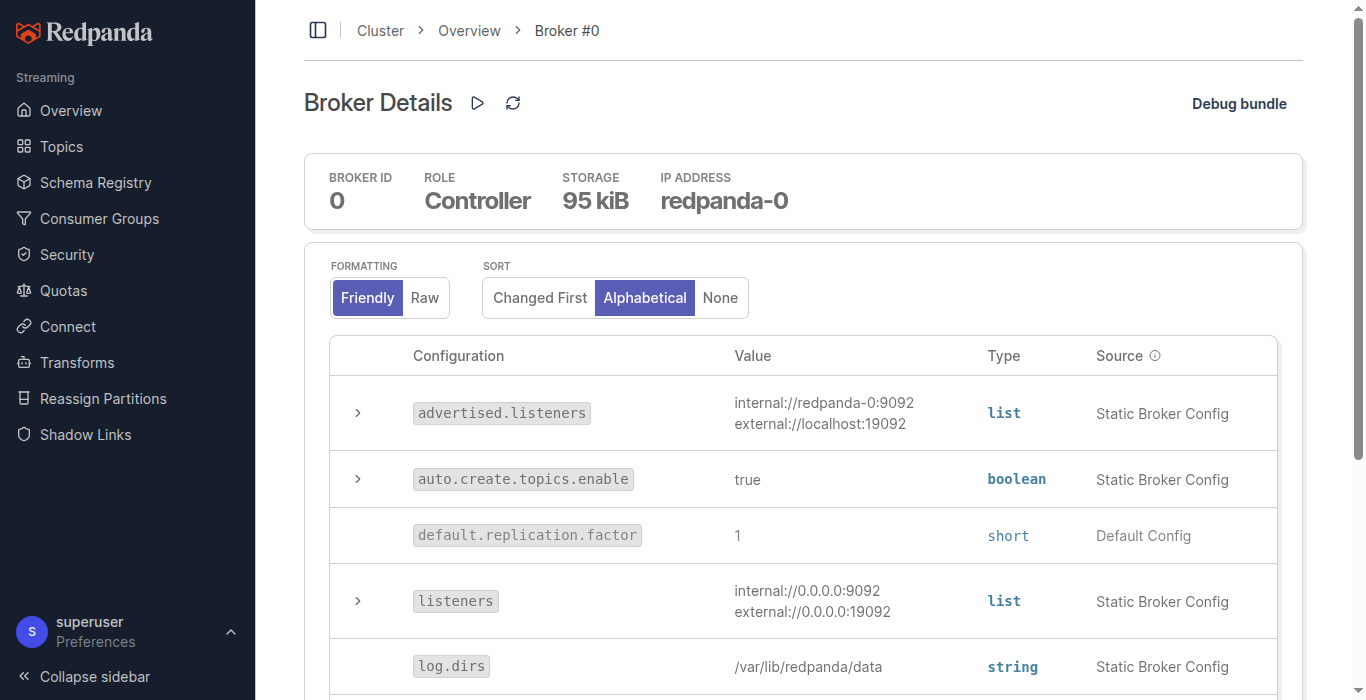
Task: Click the refresh icon beside Broker Details
Action: tap(513, 103)
